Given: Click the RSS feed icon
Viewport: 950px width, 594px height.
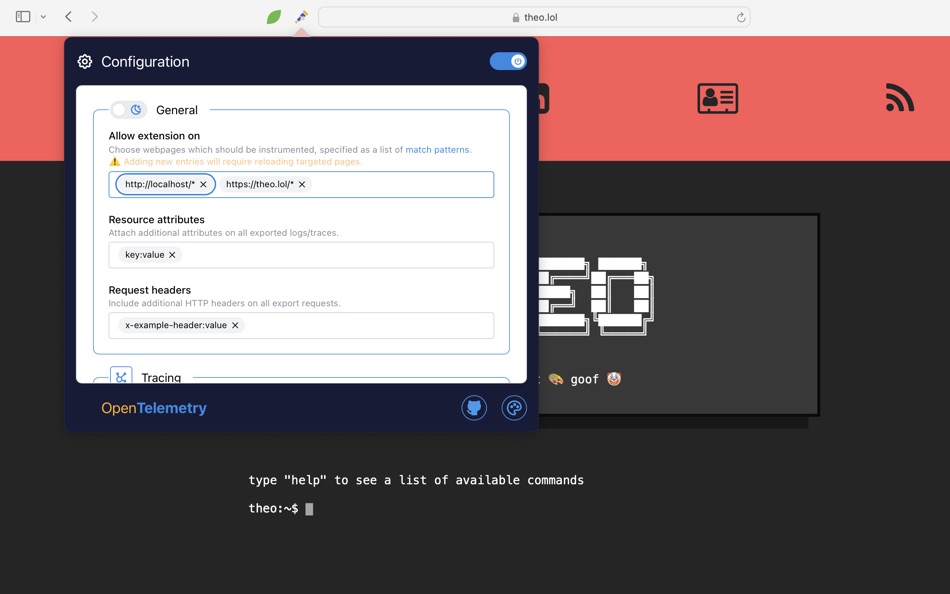Looking at the screenshot, I should (899, 98).
